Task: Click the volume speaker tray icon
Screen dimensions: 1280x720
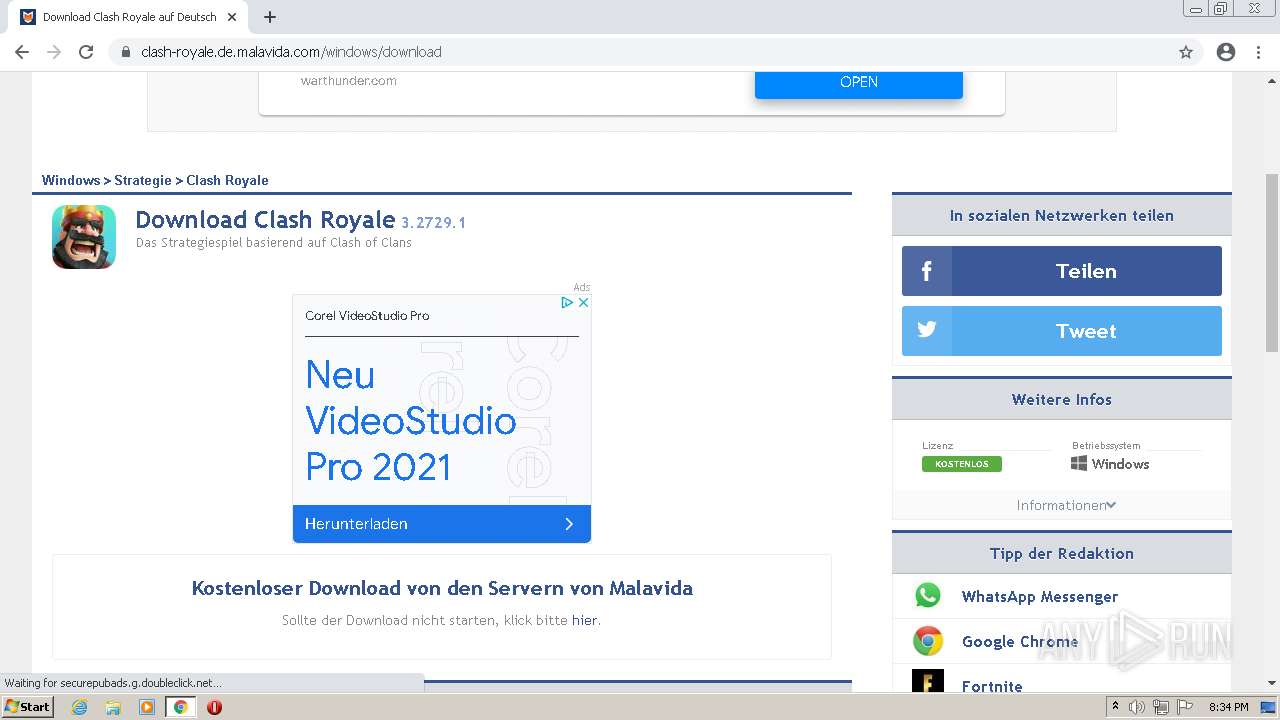Action: click(x=1137, y=707)
